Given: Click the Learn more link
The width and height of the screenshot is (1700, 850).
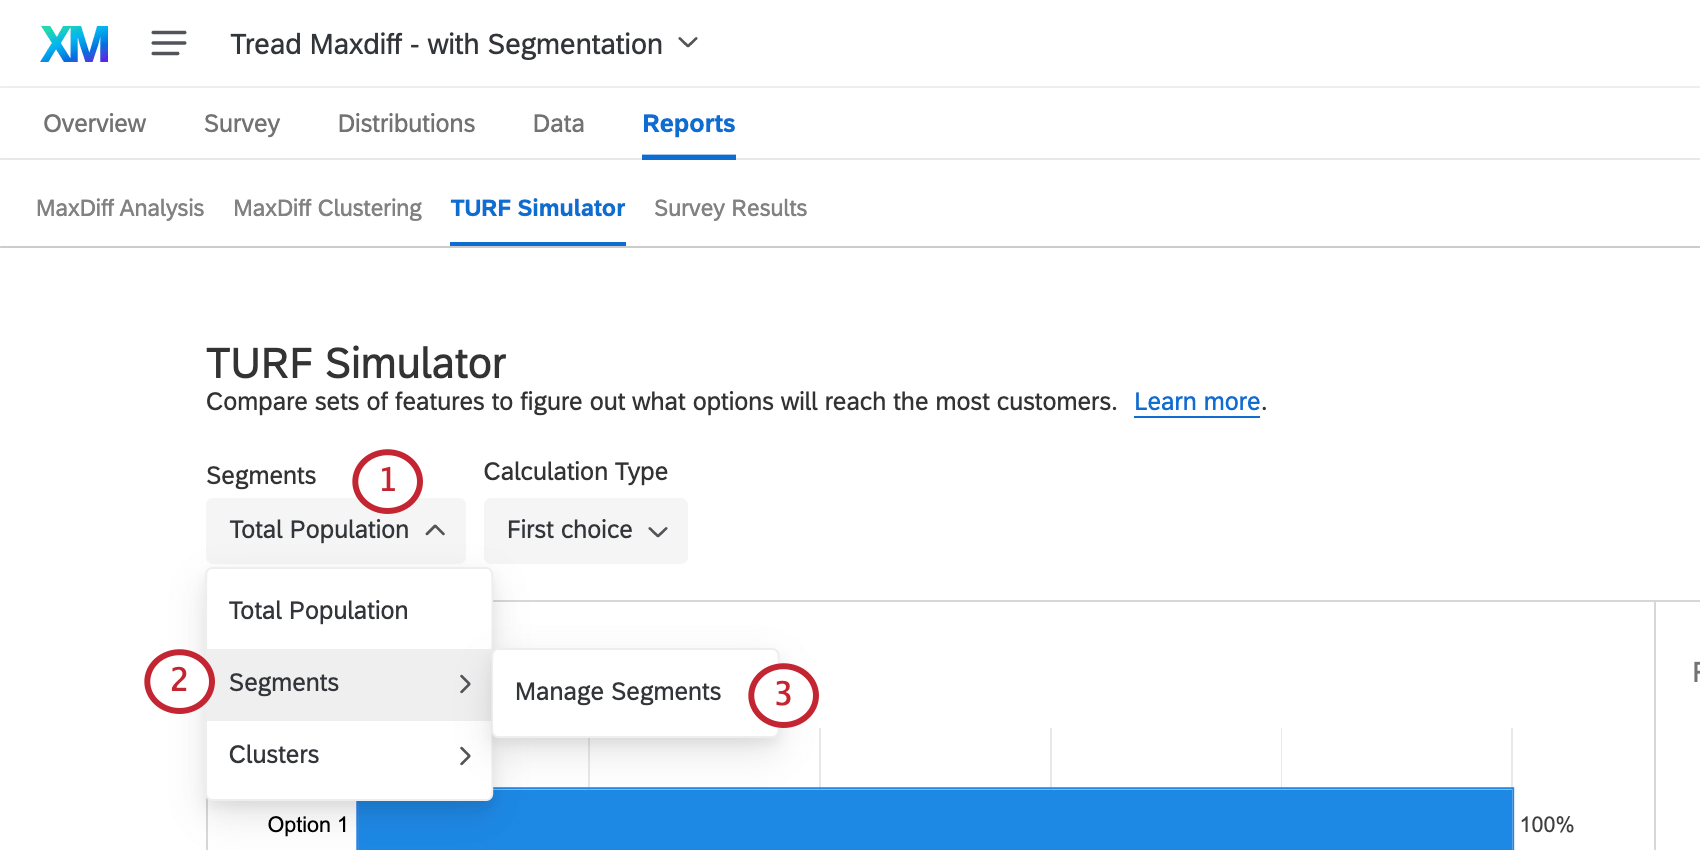Looking at the screenshot, I should pyautogui.click(x=1196, y=401).
